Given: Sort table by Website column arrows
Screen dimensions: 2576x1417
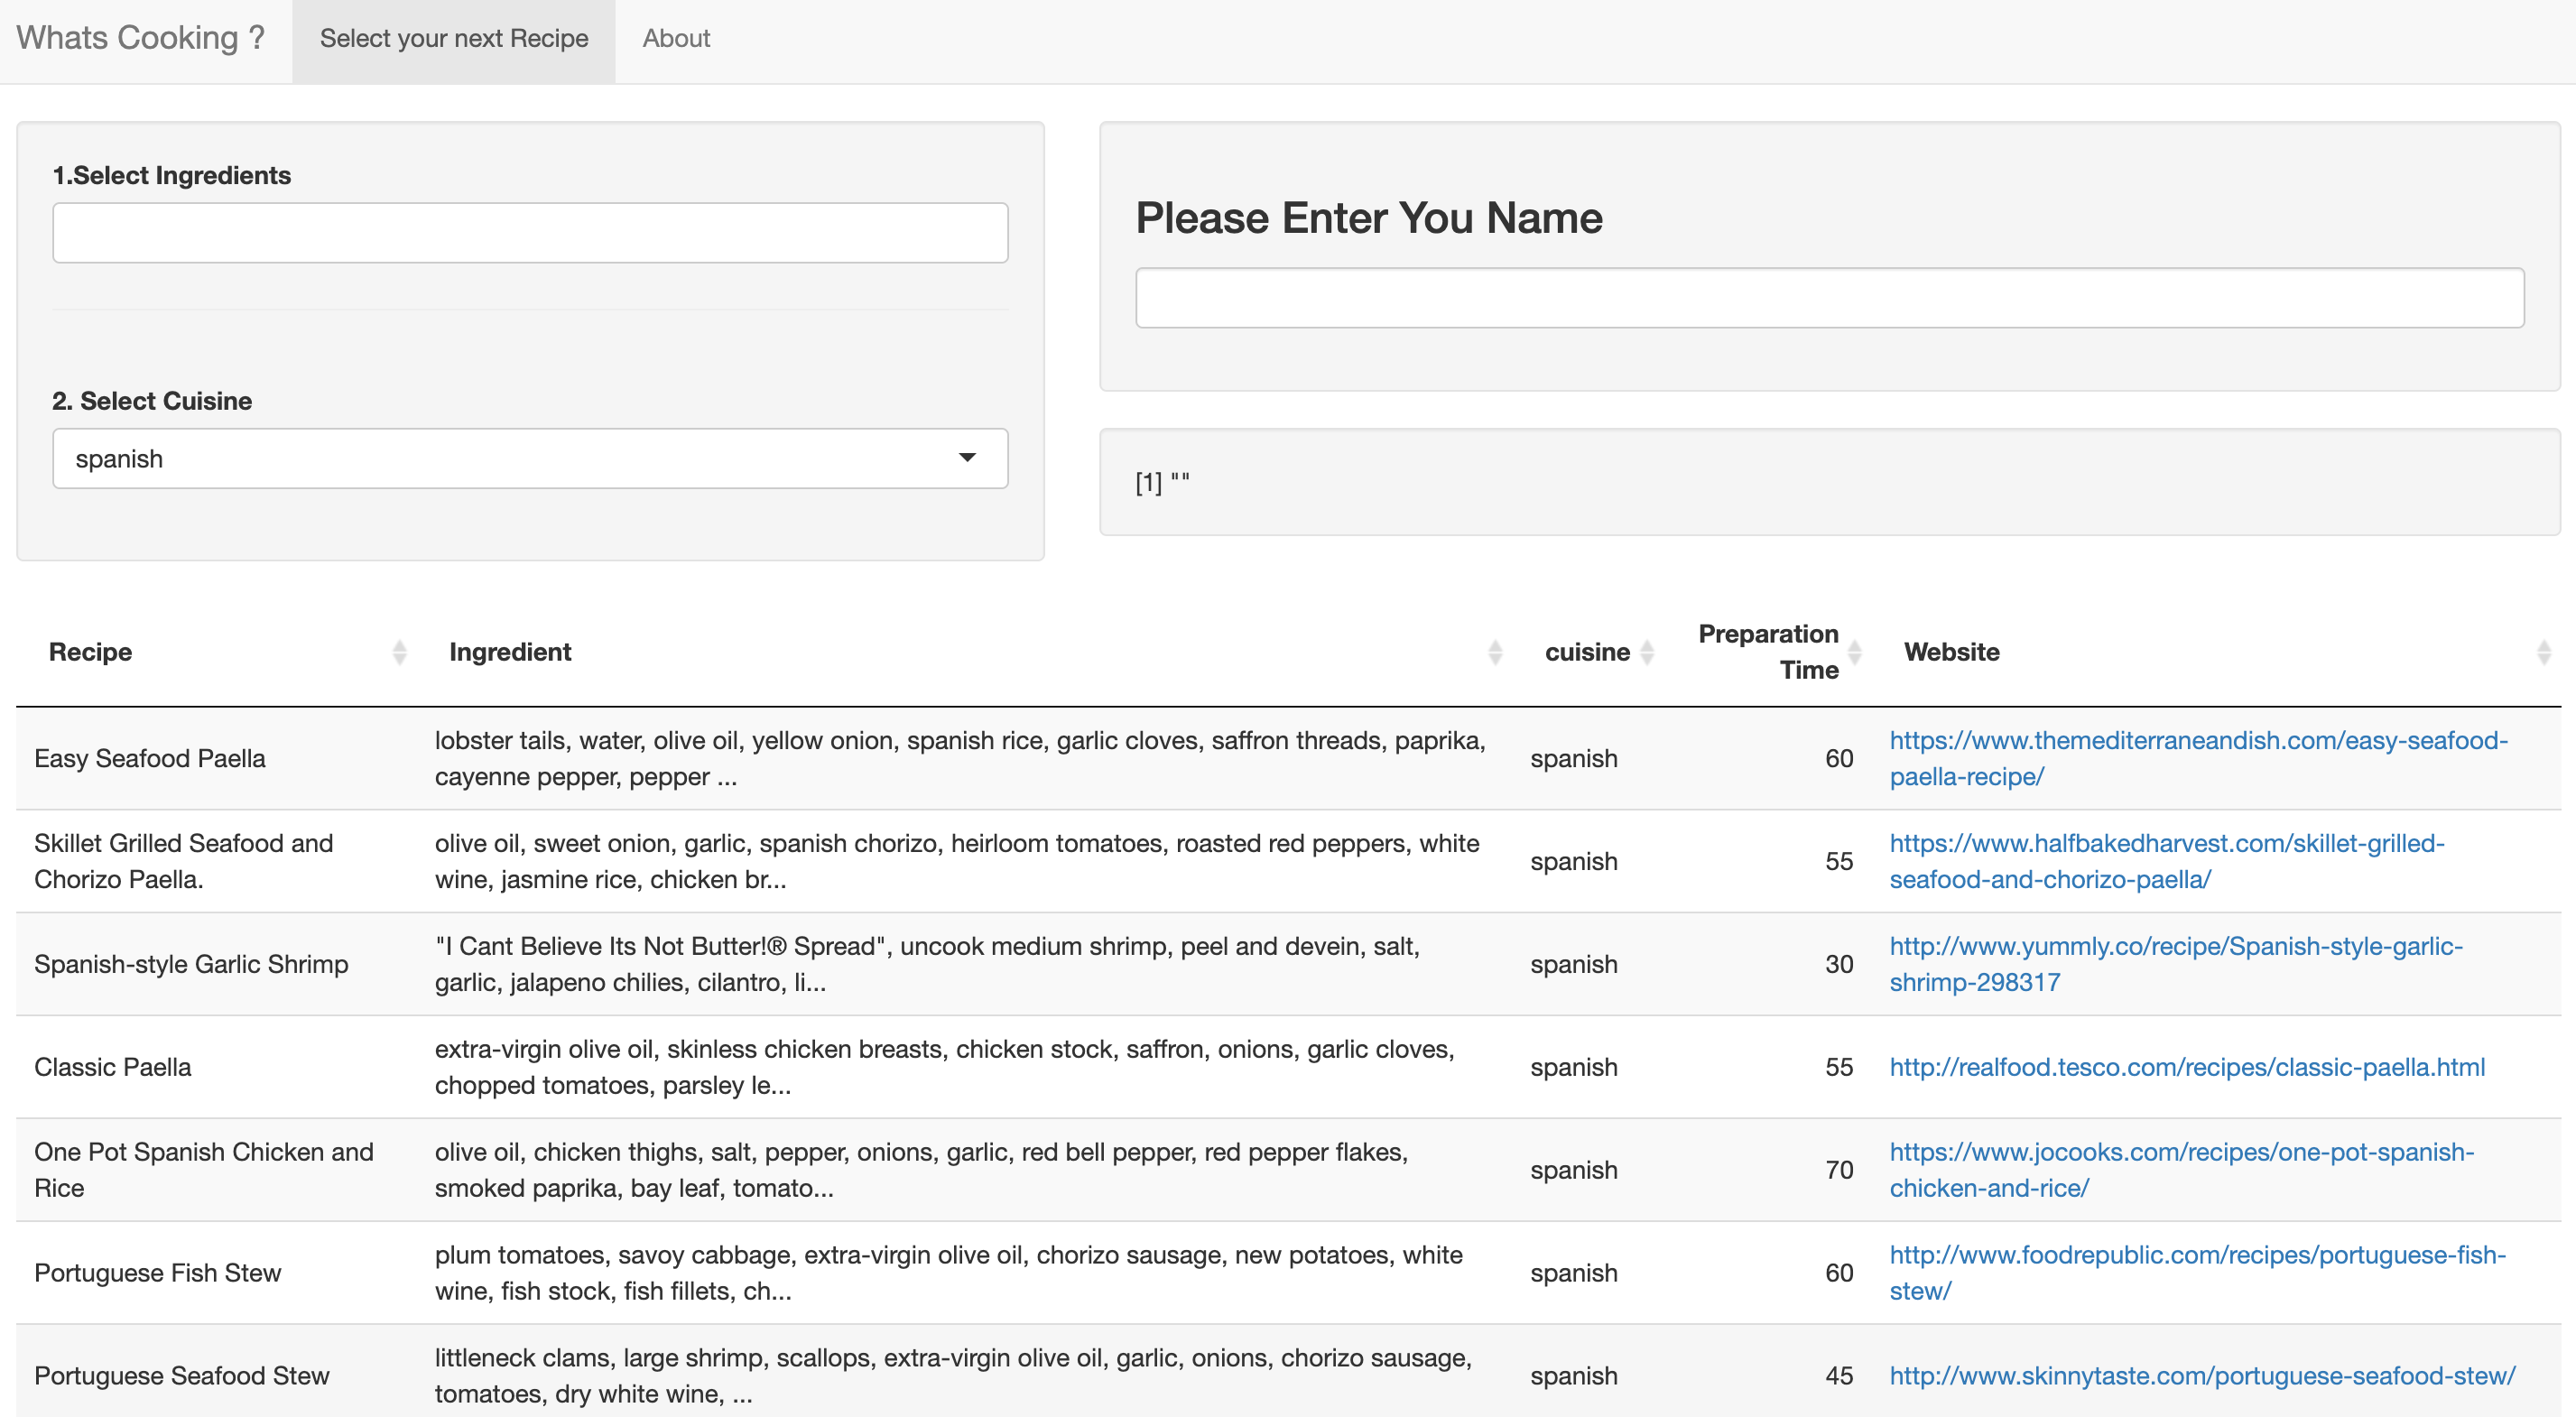Looking at the screenshot, I should (x=2544, y=652).
